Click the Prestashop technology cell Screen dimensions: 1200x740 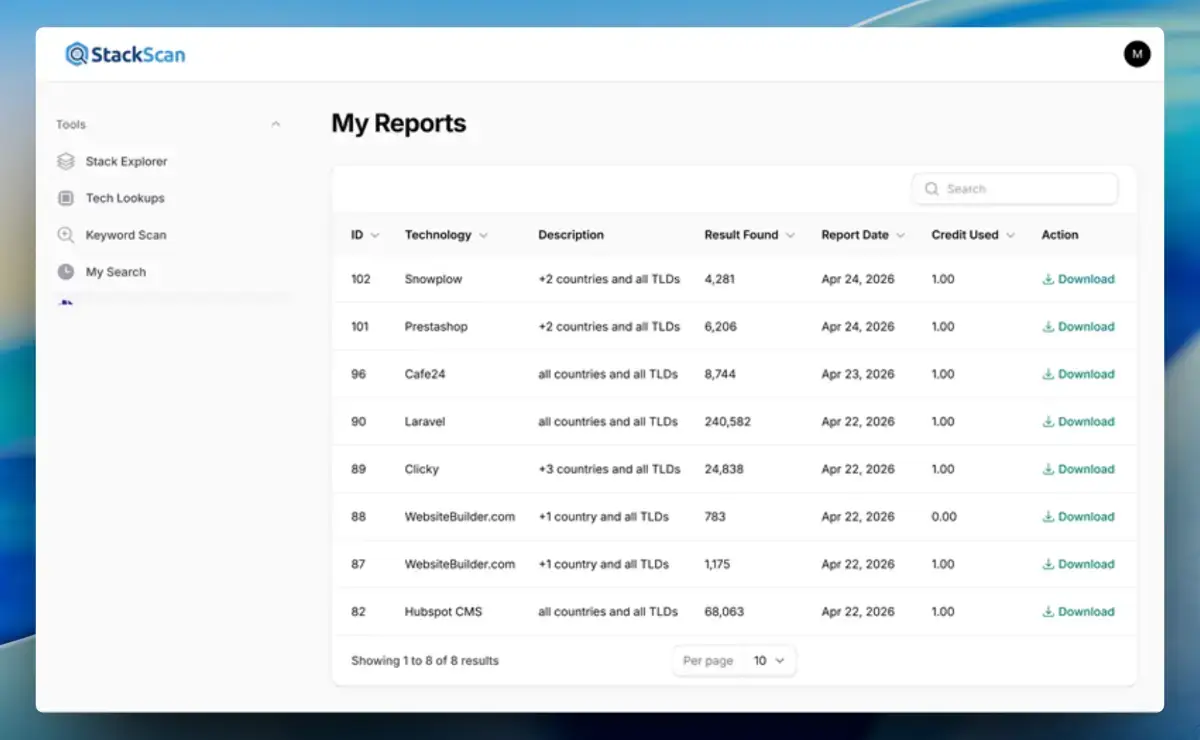point(436,327)
